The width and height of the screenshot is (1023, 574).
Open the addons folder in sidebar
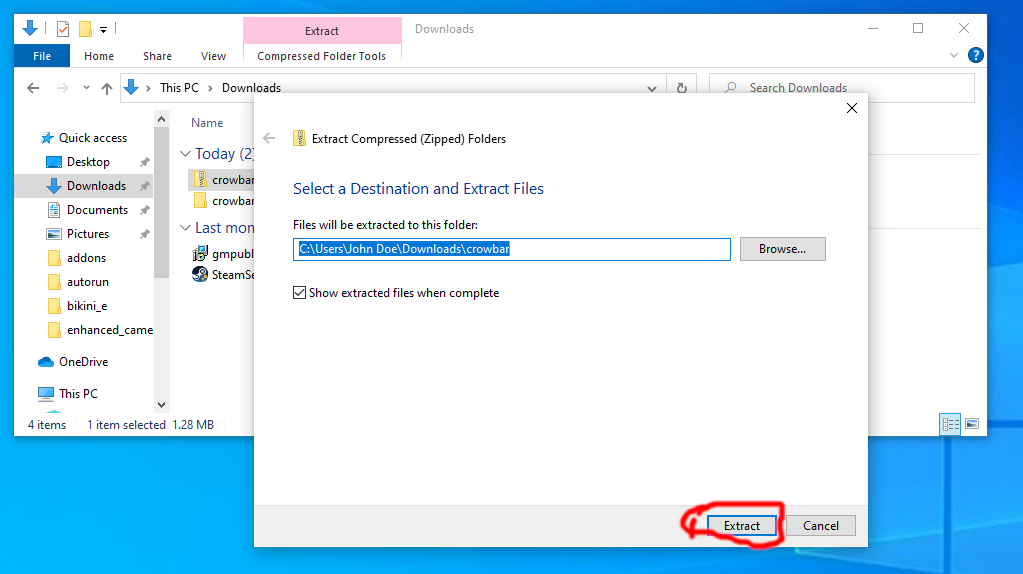[x=86, y=258]
